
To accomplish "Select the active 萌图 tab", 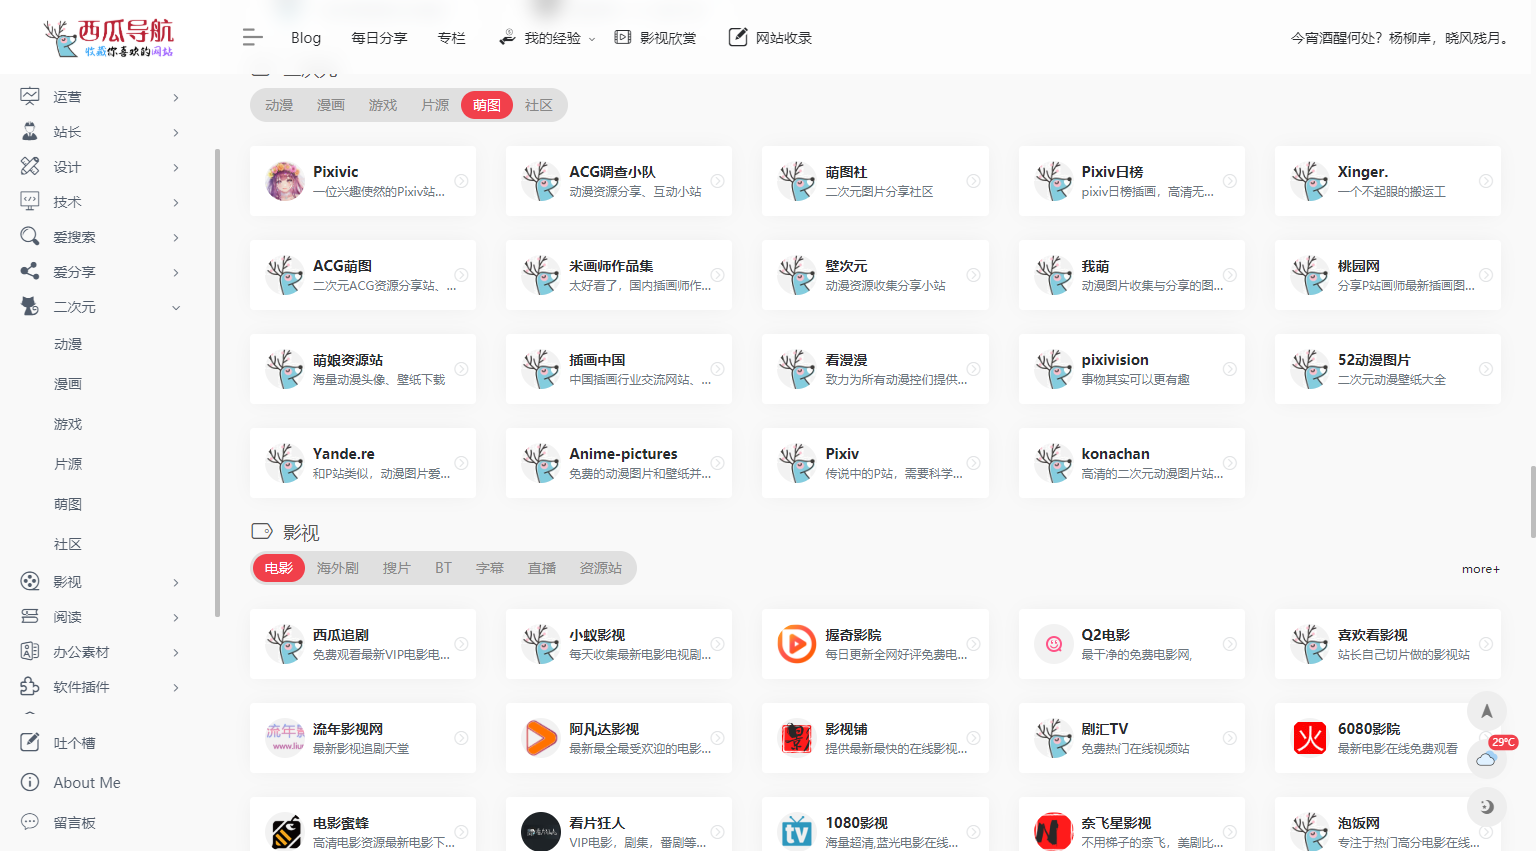I will [x=487, y=105].
